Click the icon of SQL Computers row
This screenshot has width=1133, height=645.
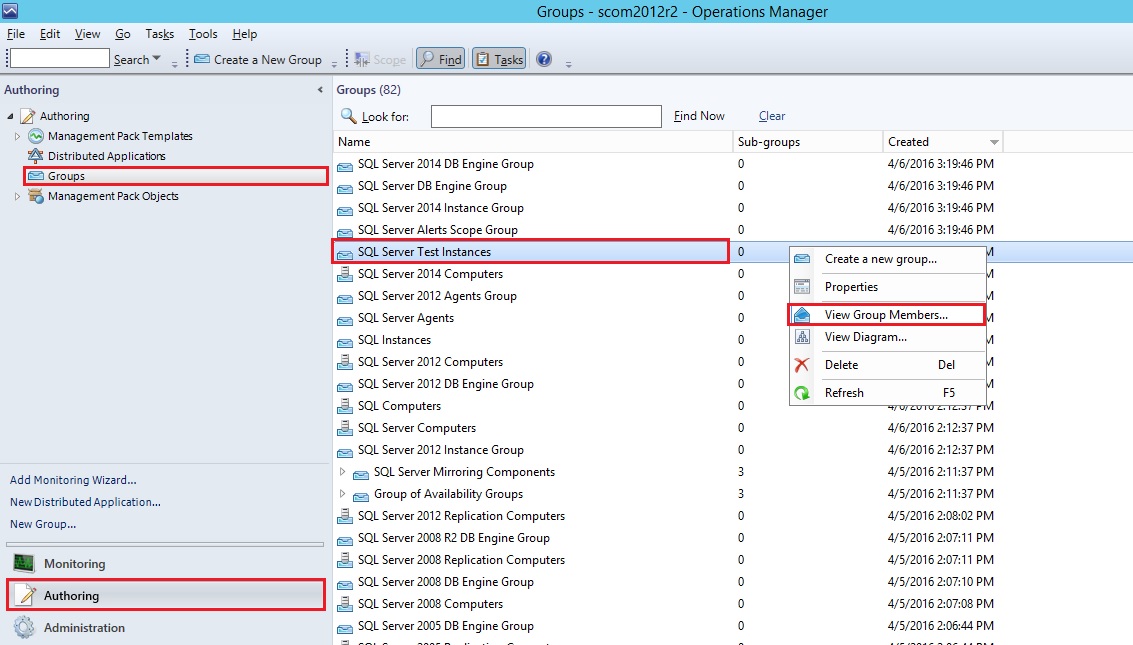345,406
